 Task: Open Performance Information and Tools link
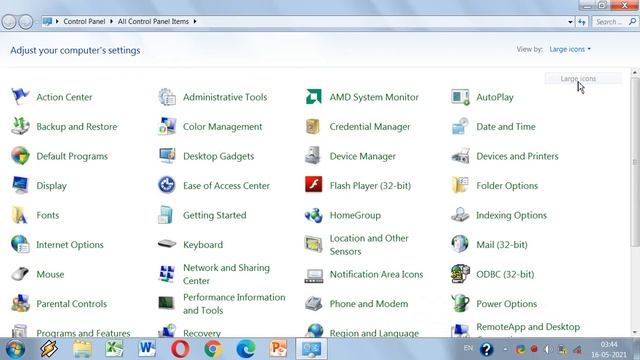[x=234, y=304]
